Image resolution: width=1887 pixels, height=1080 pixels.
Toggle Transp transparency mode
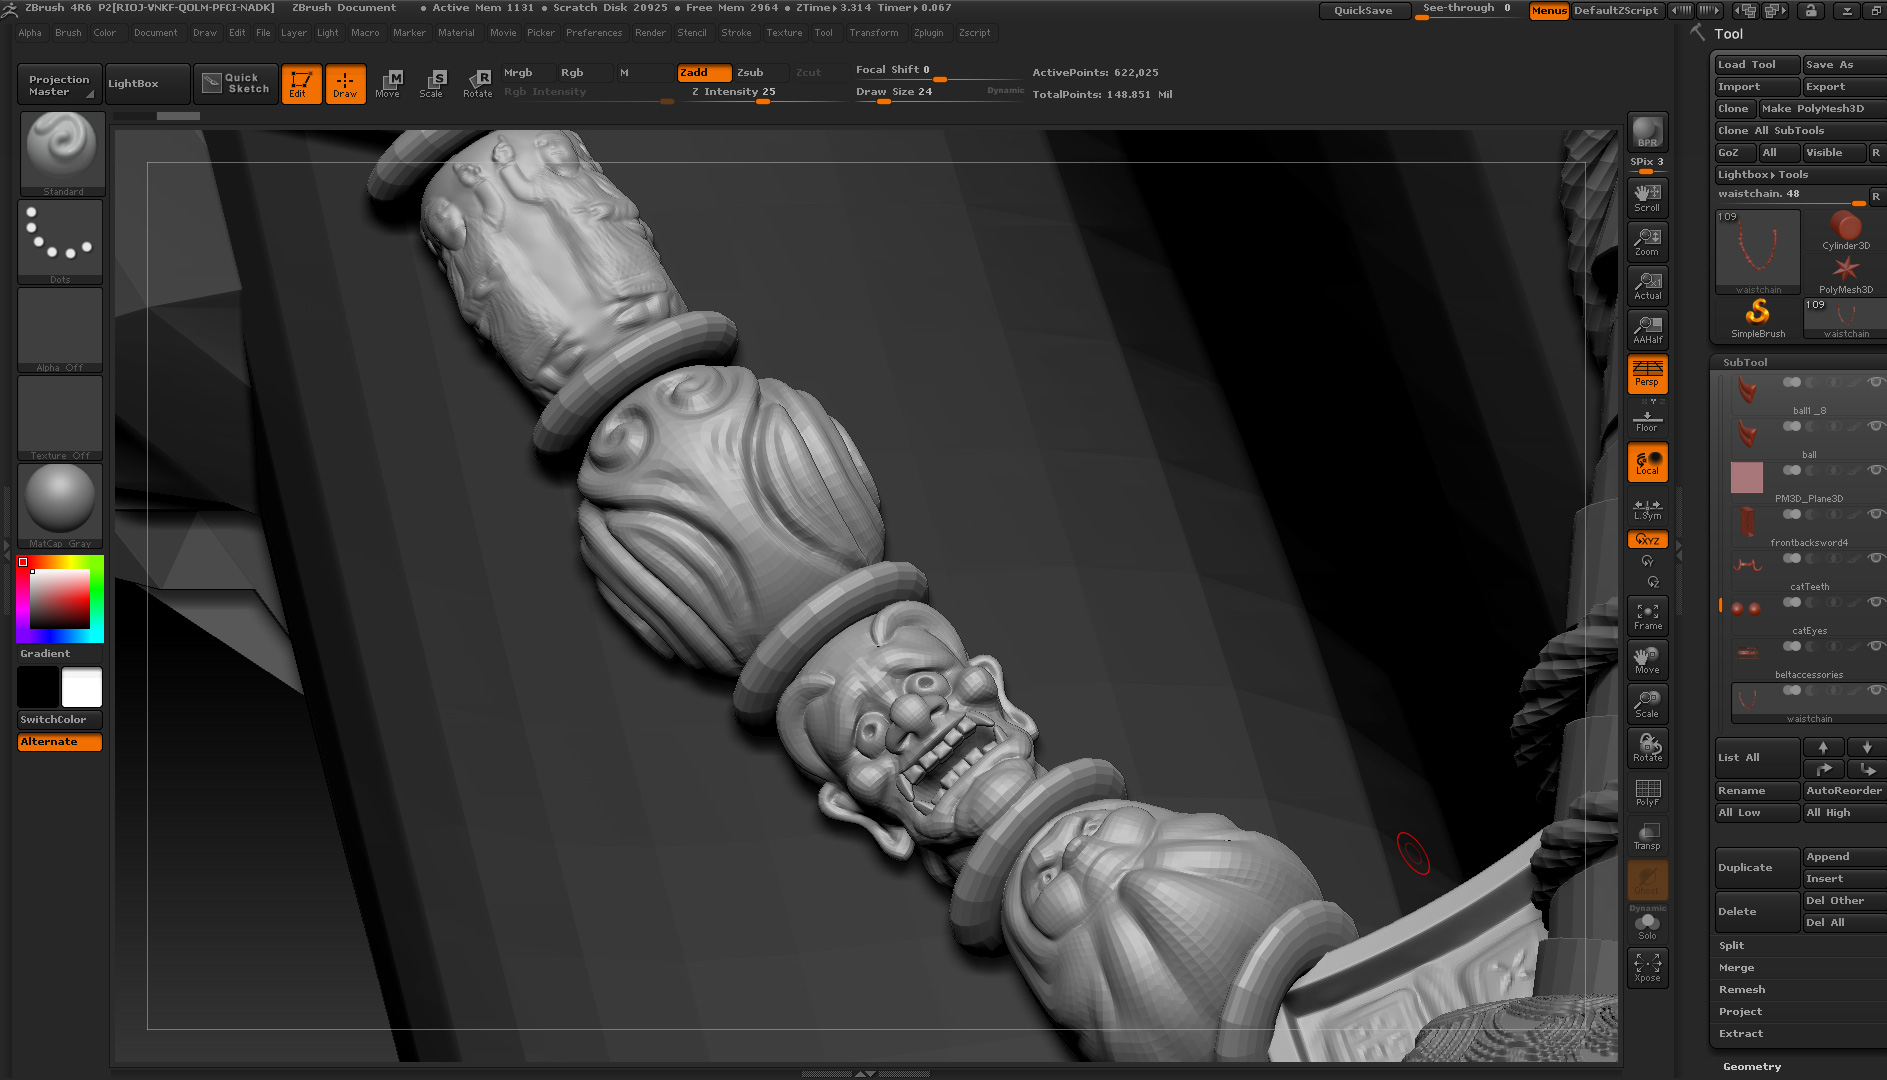click(x=1647, y=836)
